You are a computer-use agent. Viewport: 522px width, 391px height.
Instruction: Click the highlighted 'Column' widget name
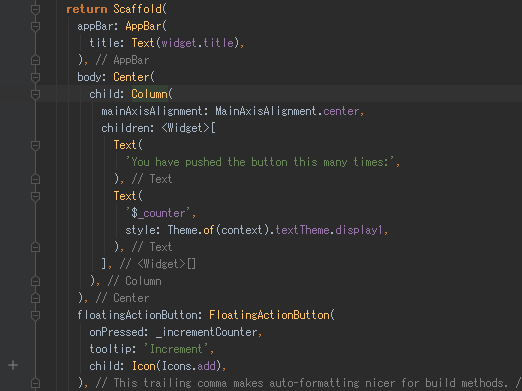click(149, 94)
